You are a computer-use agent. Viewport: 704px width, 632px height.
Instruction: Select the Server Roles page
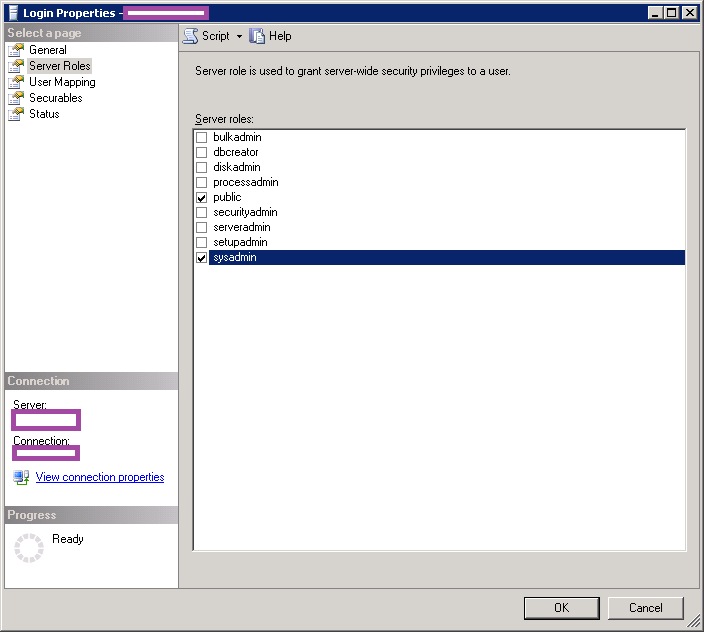60,66
